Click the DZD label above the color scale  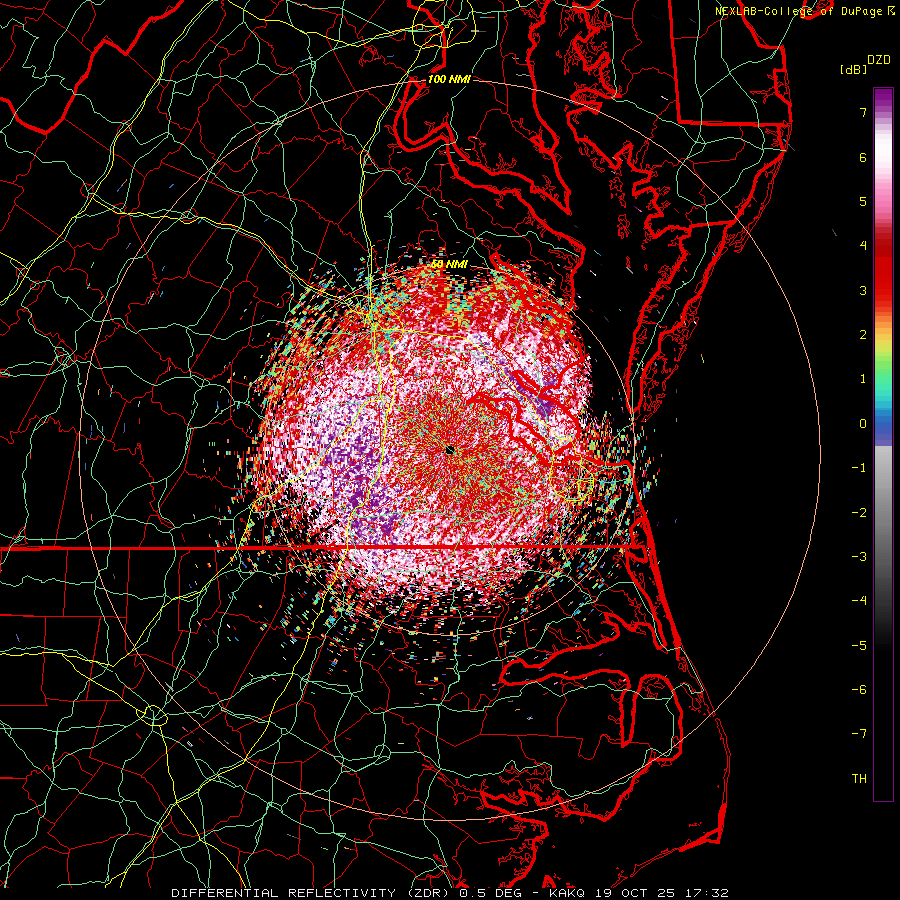click(x=879, y=60)
